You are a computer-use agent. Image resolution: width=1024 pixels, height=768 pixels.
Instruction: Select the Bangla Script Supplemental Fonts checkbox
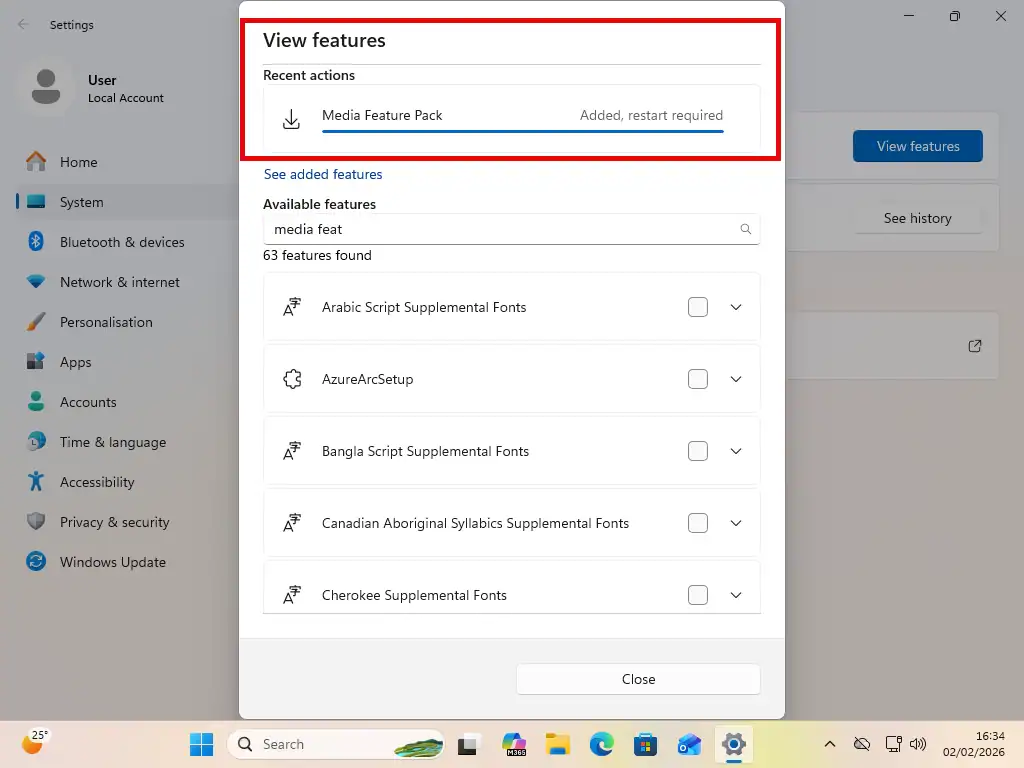coord(698,451)
